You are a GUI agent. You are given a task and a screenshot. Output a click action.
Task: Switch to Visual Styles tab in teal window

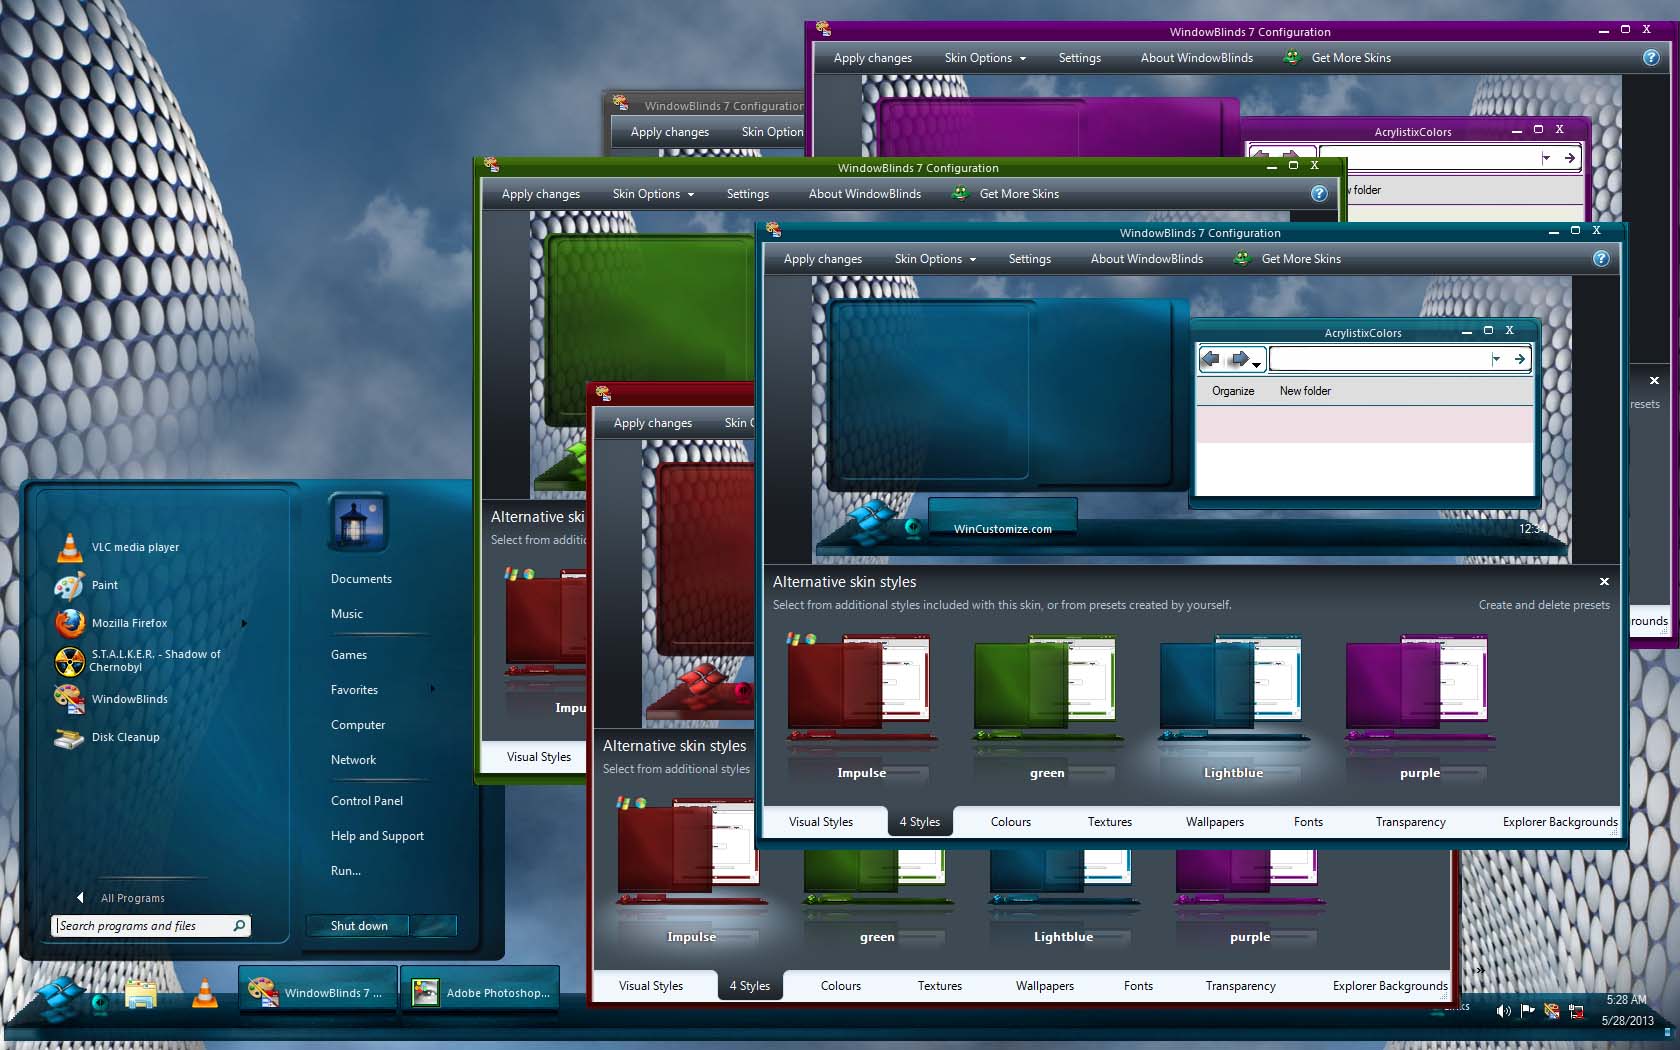[821, 822]
